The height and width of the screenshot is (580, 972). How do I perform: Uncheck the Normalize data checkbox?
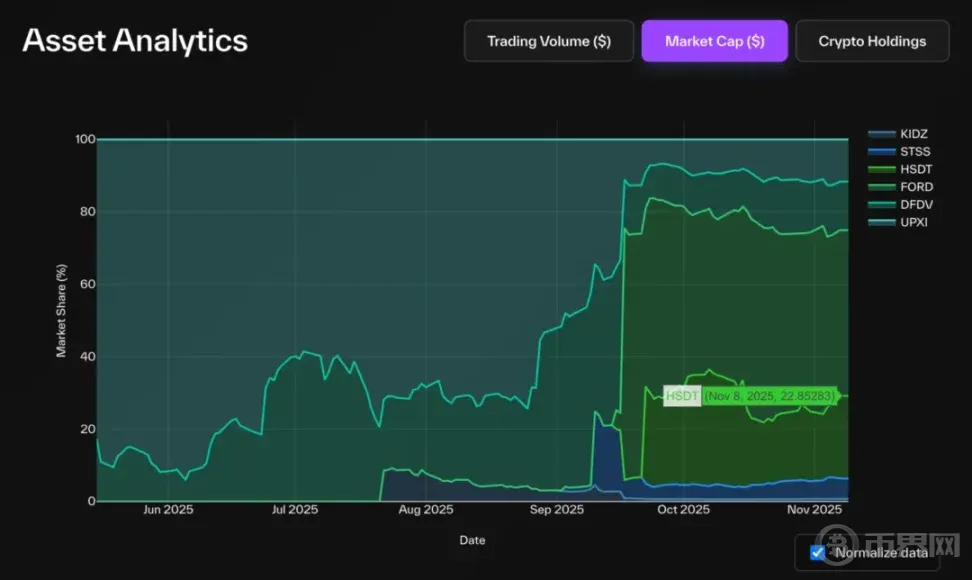coord(818,552)
